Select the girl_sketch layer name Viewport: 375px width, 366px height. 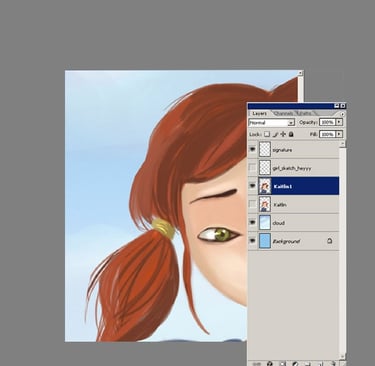tap(292, 168)
